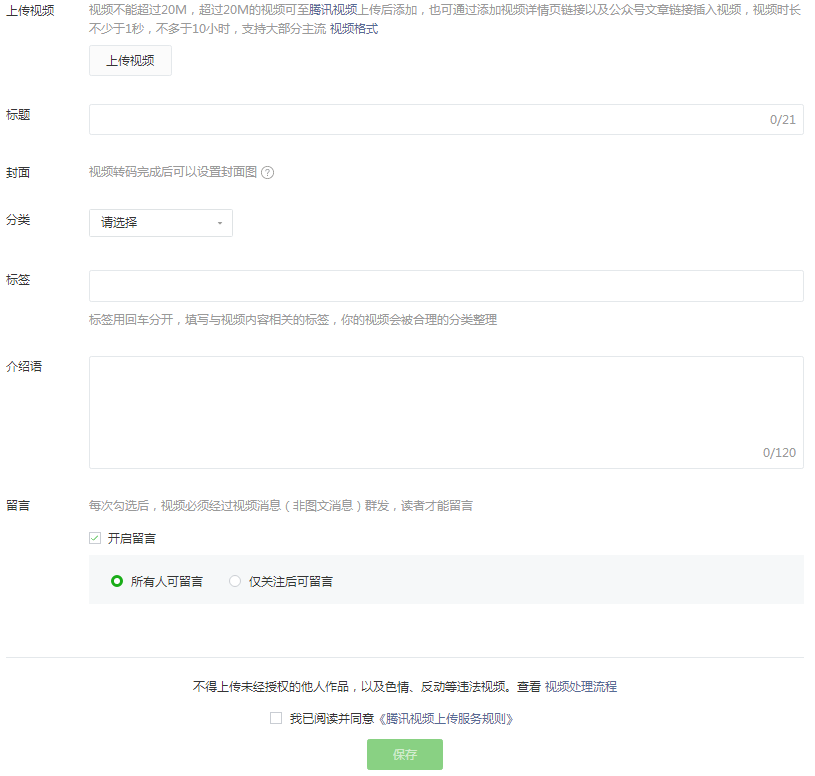Open the 请选择 category dropdown
The width and height of the screenshot is (815, 776).
[x=160, y=223]
